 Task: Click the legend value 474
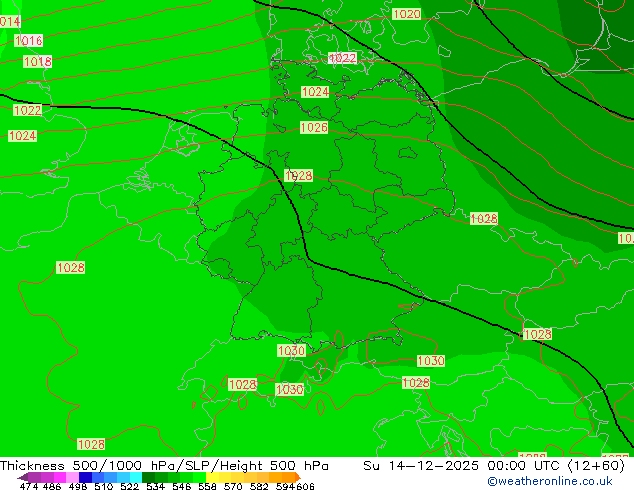click(29, 486)
